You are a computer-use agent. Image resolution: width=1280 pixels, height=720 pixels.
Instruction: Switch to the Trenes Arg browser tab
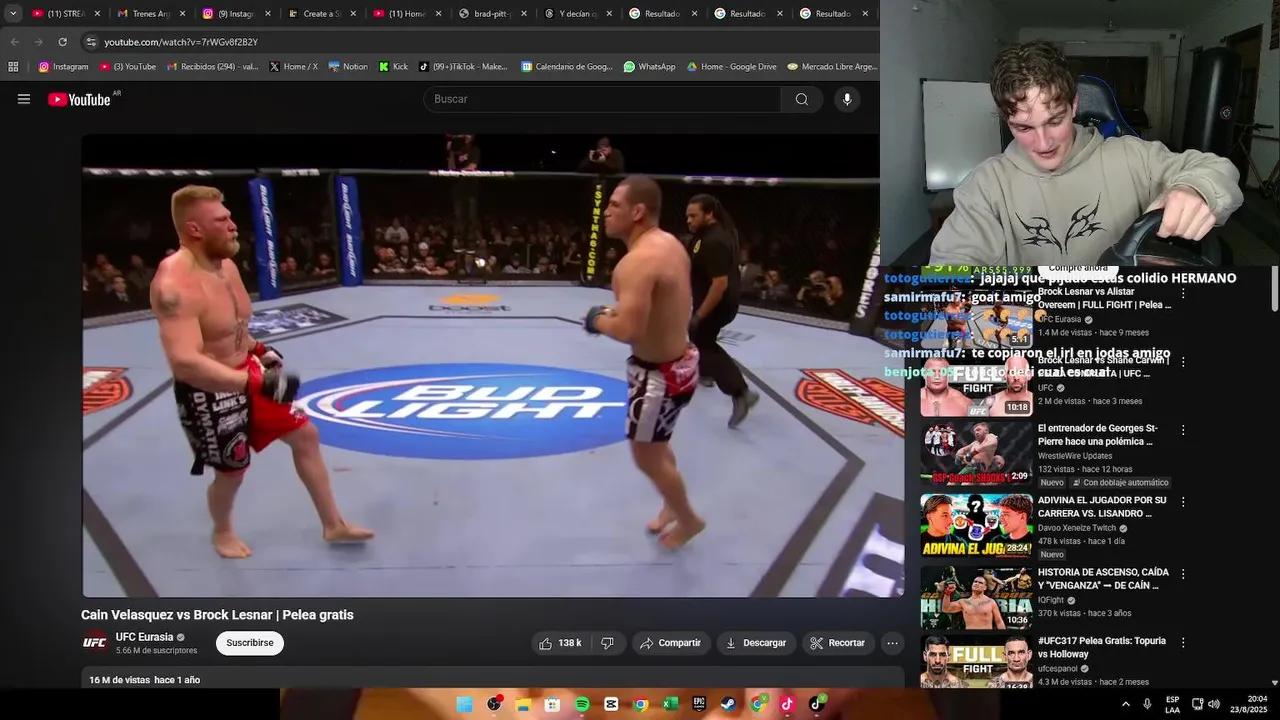pyautogui.click(x=152, y=14)
